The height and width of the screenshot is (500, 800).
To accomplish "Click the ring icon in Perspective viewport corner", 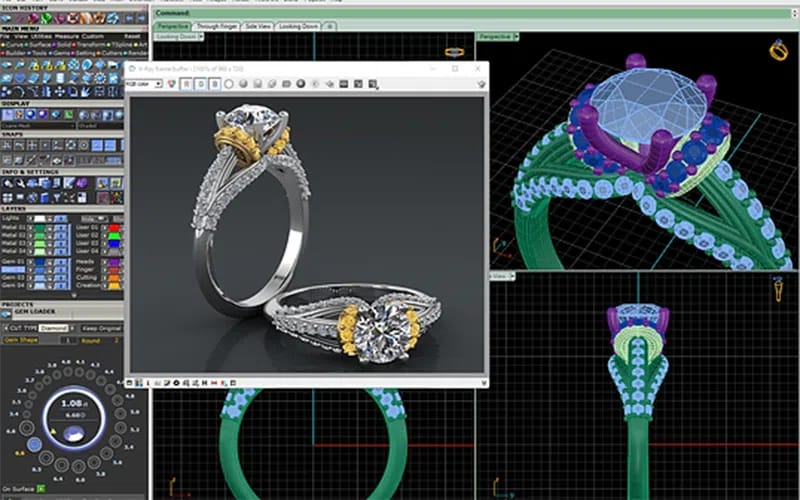I will click(777, 49).
